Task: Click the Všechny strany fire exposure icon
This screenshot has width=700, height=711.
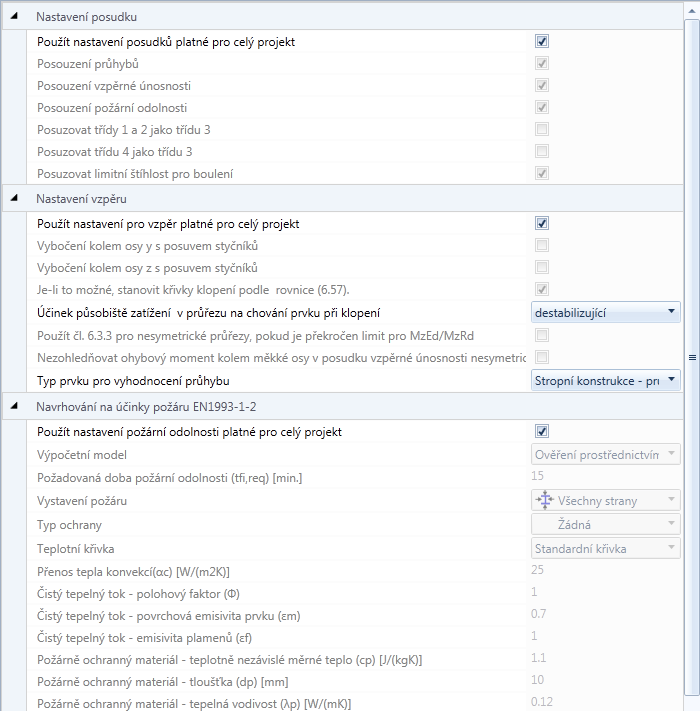Action: [x=544, y=500]
